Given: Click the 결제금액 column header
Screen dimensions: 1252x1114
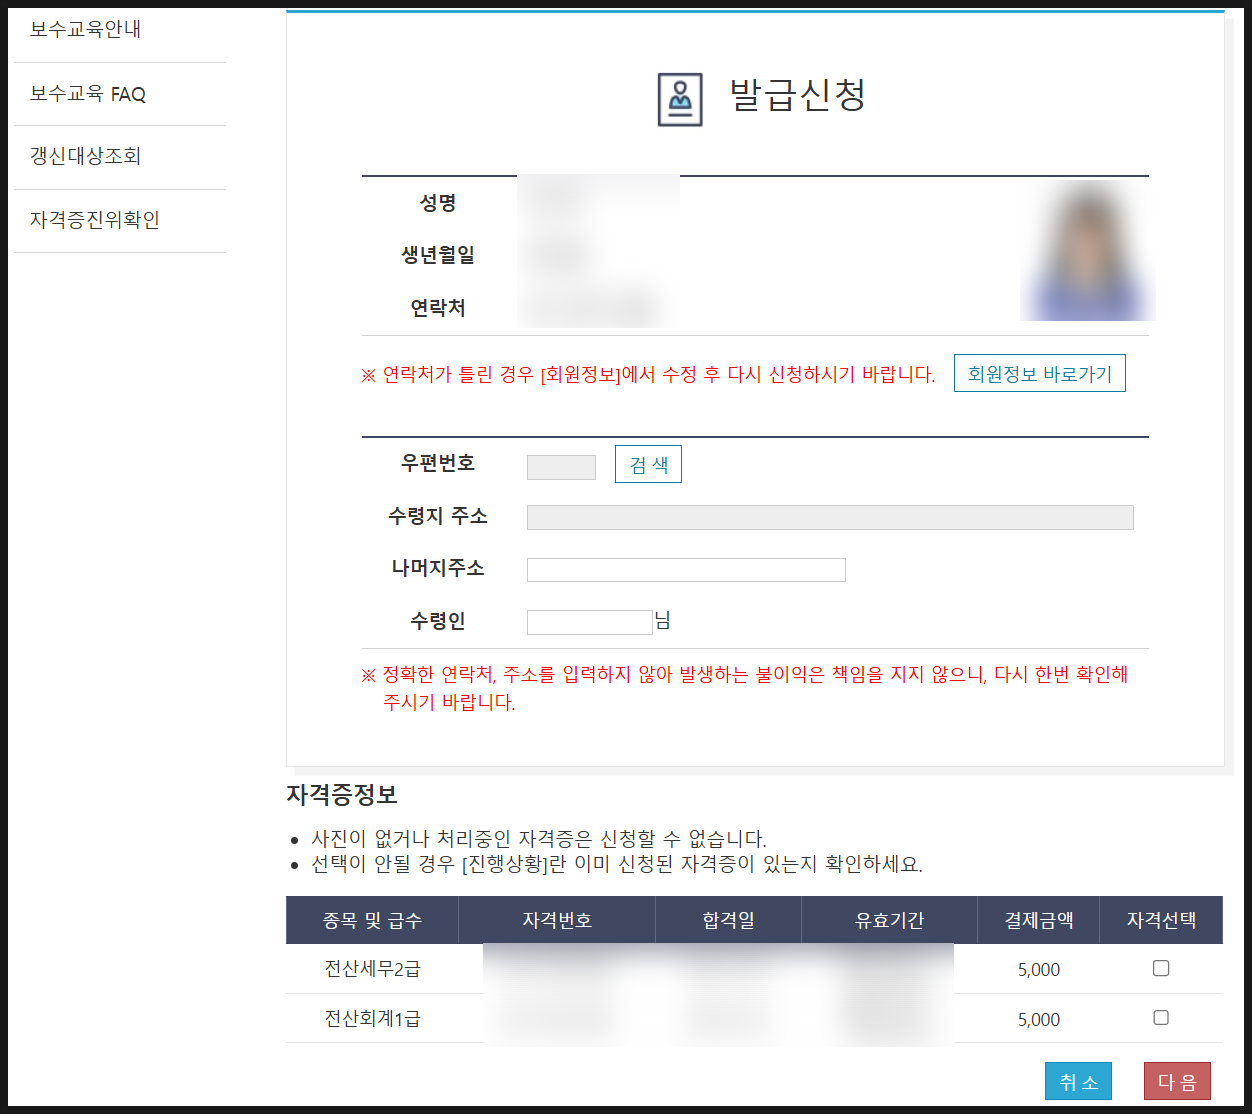Looking at the screenshot, I should pyautogui.click(x=1038, y=920).
